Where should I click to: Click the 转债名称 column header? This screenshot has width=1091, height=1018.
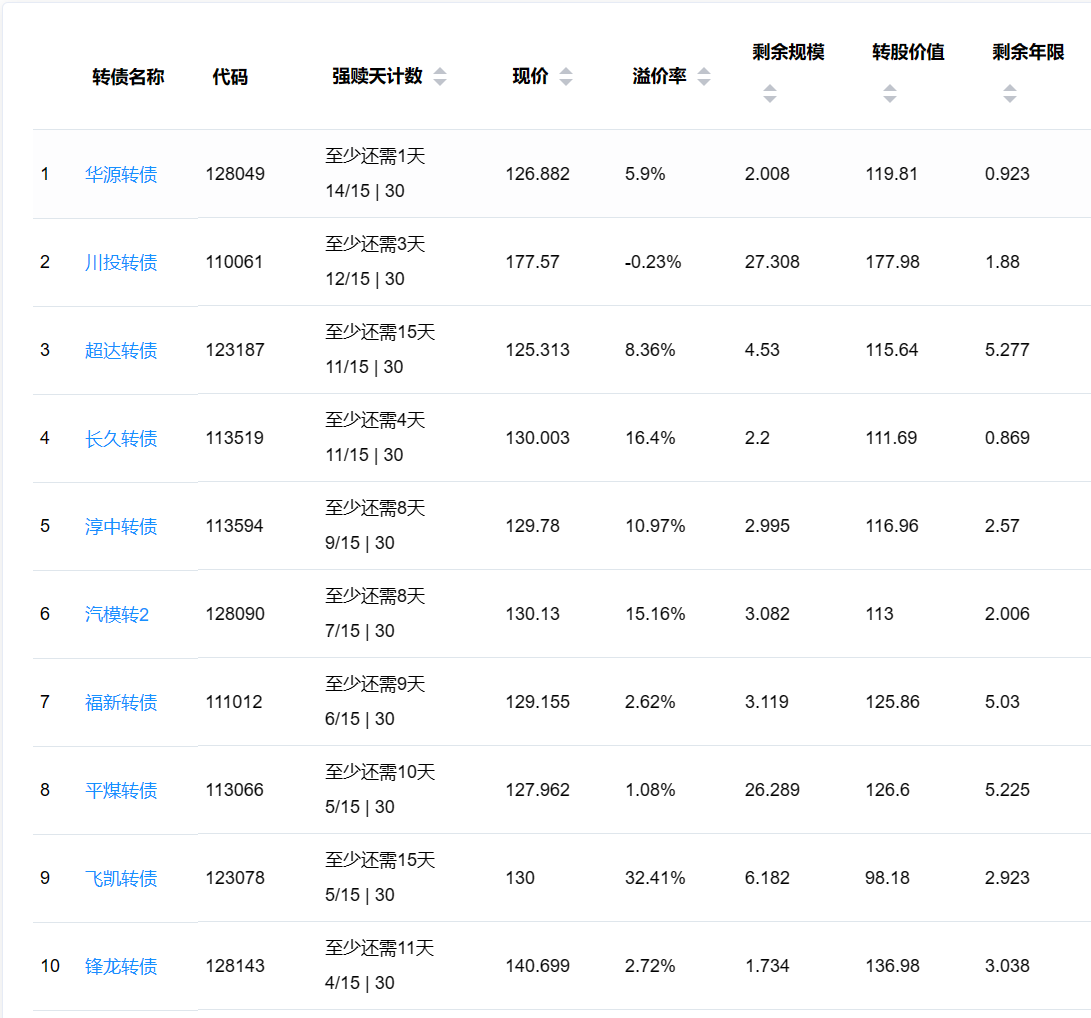(x=128, y=77)
